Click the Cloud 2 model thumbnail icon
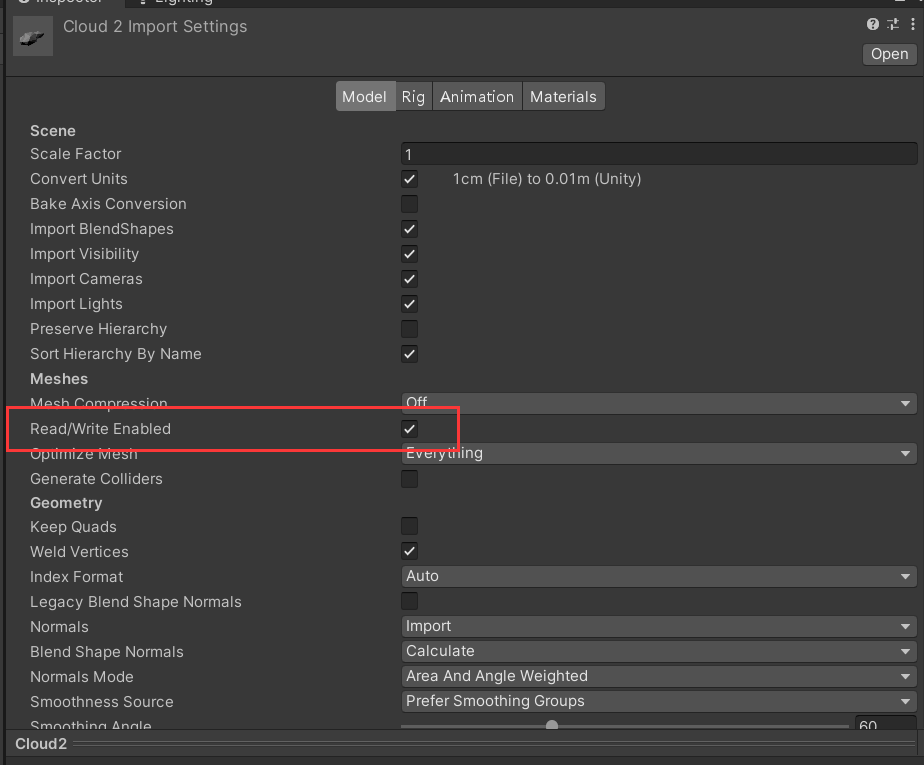The width and height of the screenshot is (924, 765). 32,36
